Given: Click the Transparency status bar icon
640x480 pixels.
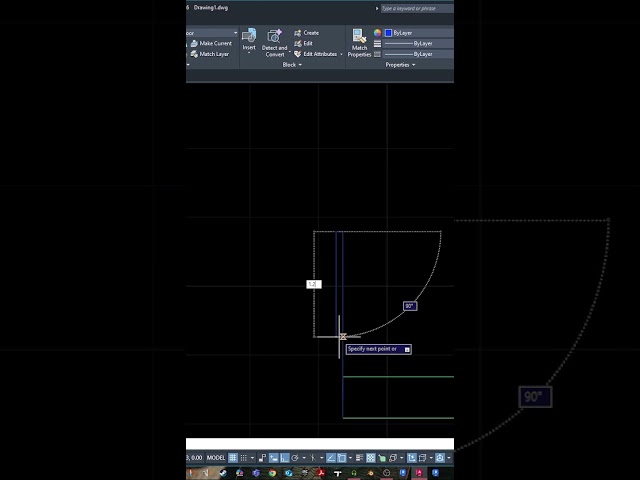Looking at the screenshot, I should [x=371, y=458].
